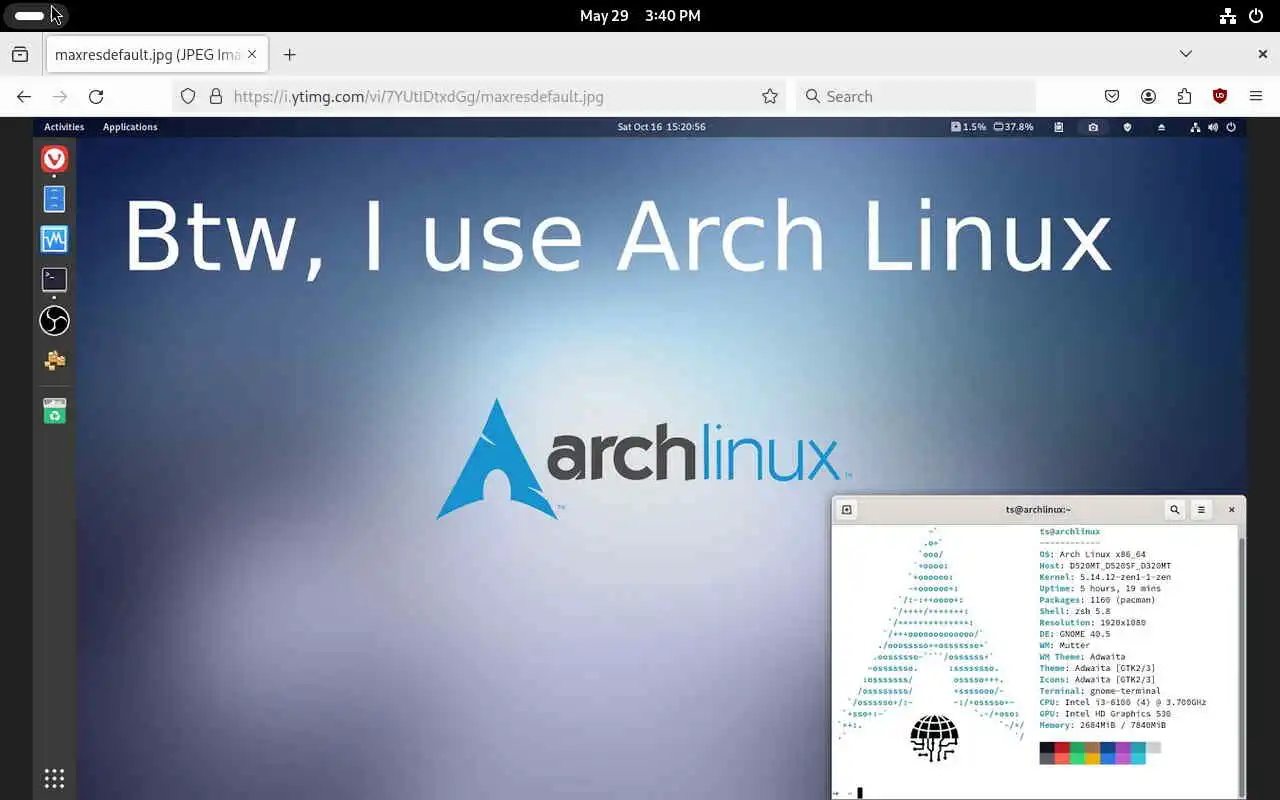This screenshot has width=1280, height=800.
Task: Open the Firefox hamburger application menu
Action: coord(1256,96)
